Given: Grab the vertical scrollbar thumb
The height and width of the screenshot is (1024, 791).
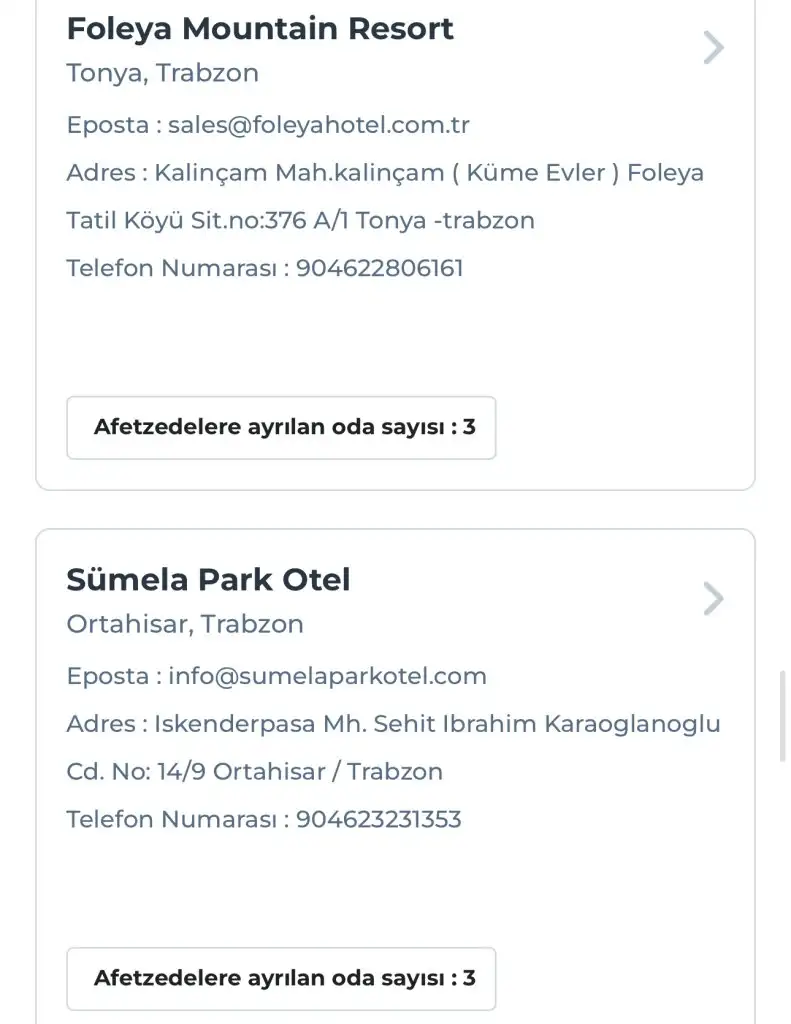Looking at the screenshot, I should [x=781, y=716].
